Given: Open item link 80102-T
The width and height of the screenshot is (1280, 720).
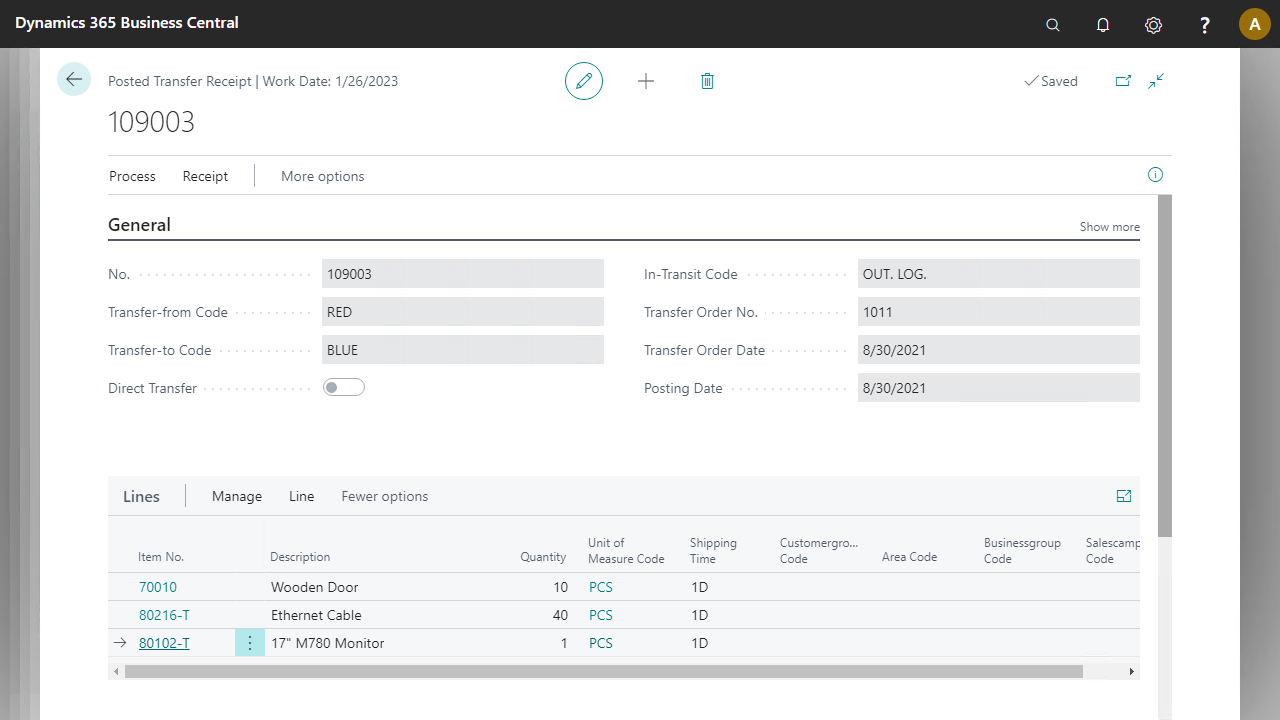Looking at the screenshot, I should point(164,643).
